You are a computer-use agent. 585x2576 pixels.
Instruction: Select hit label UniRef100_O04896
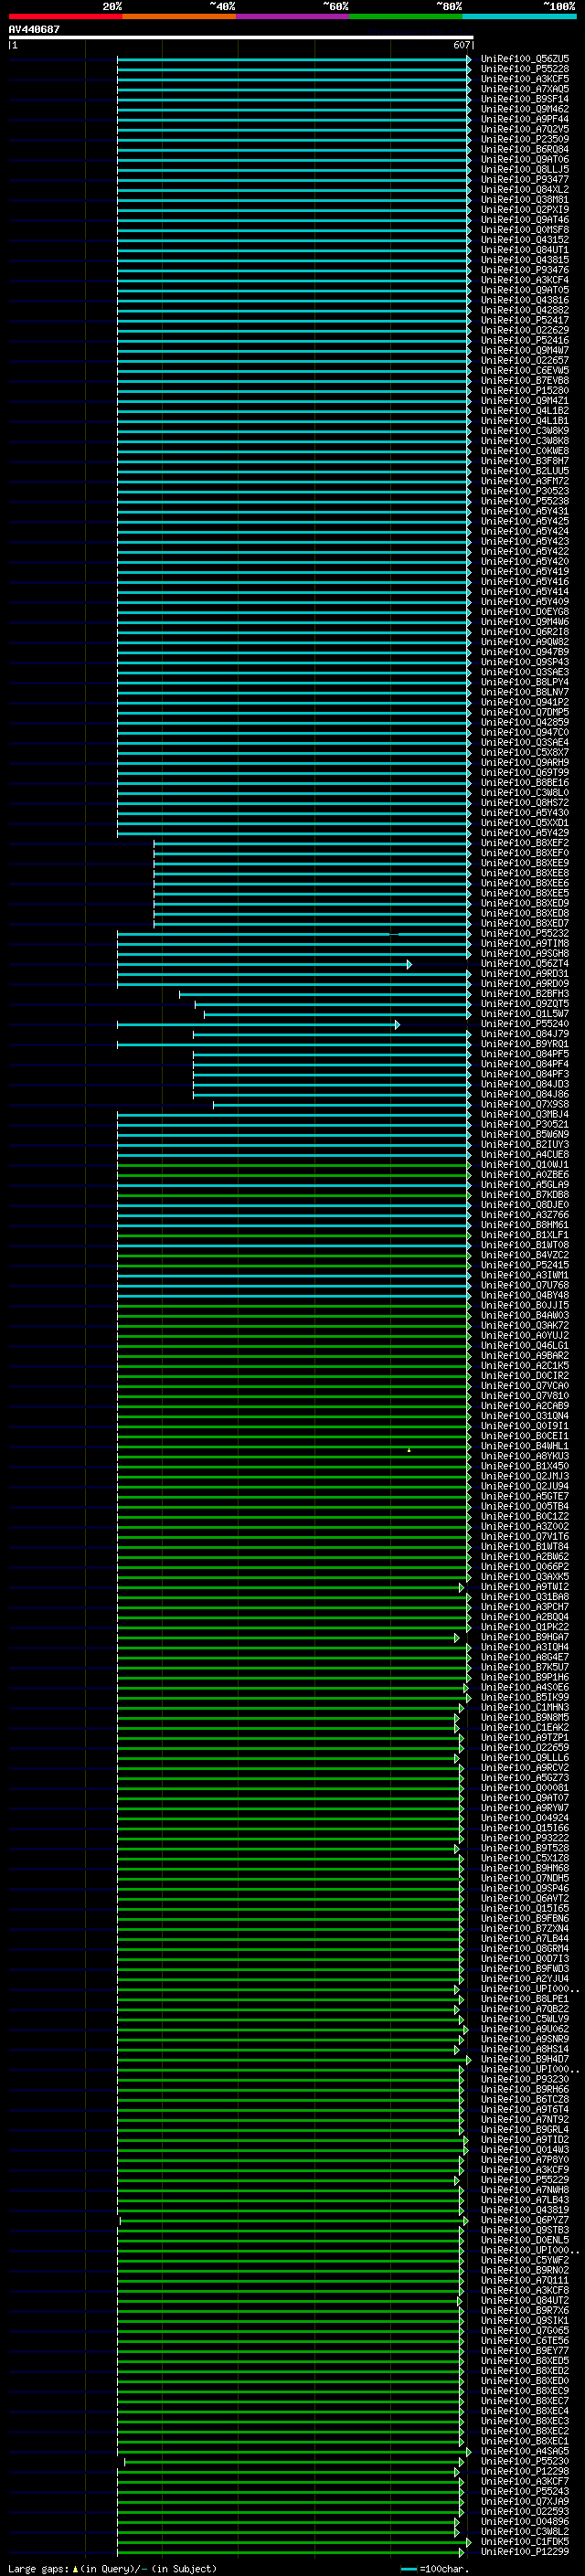[525, 2521]
